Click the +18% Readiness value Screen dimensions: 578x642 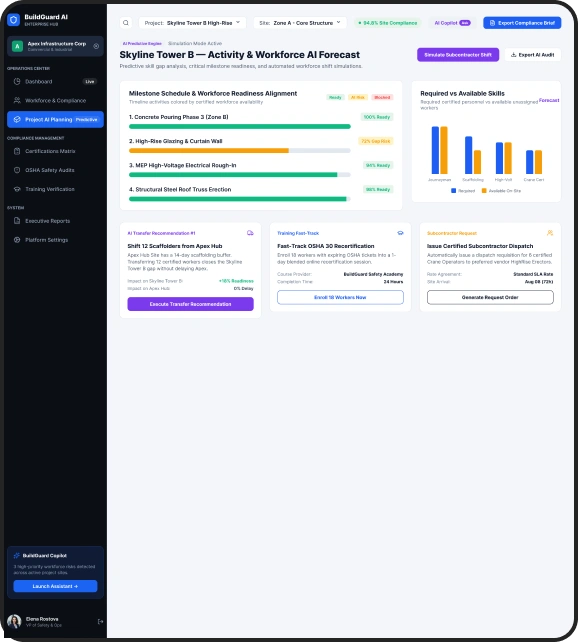click(236, 281)
